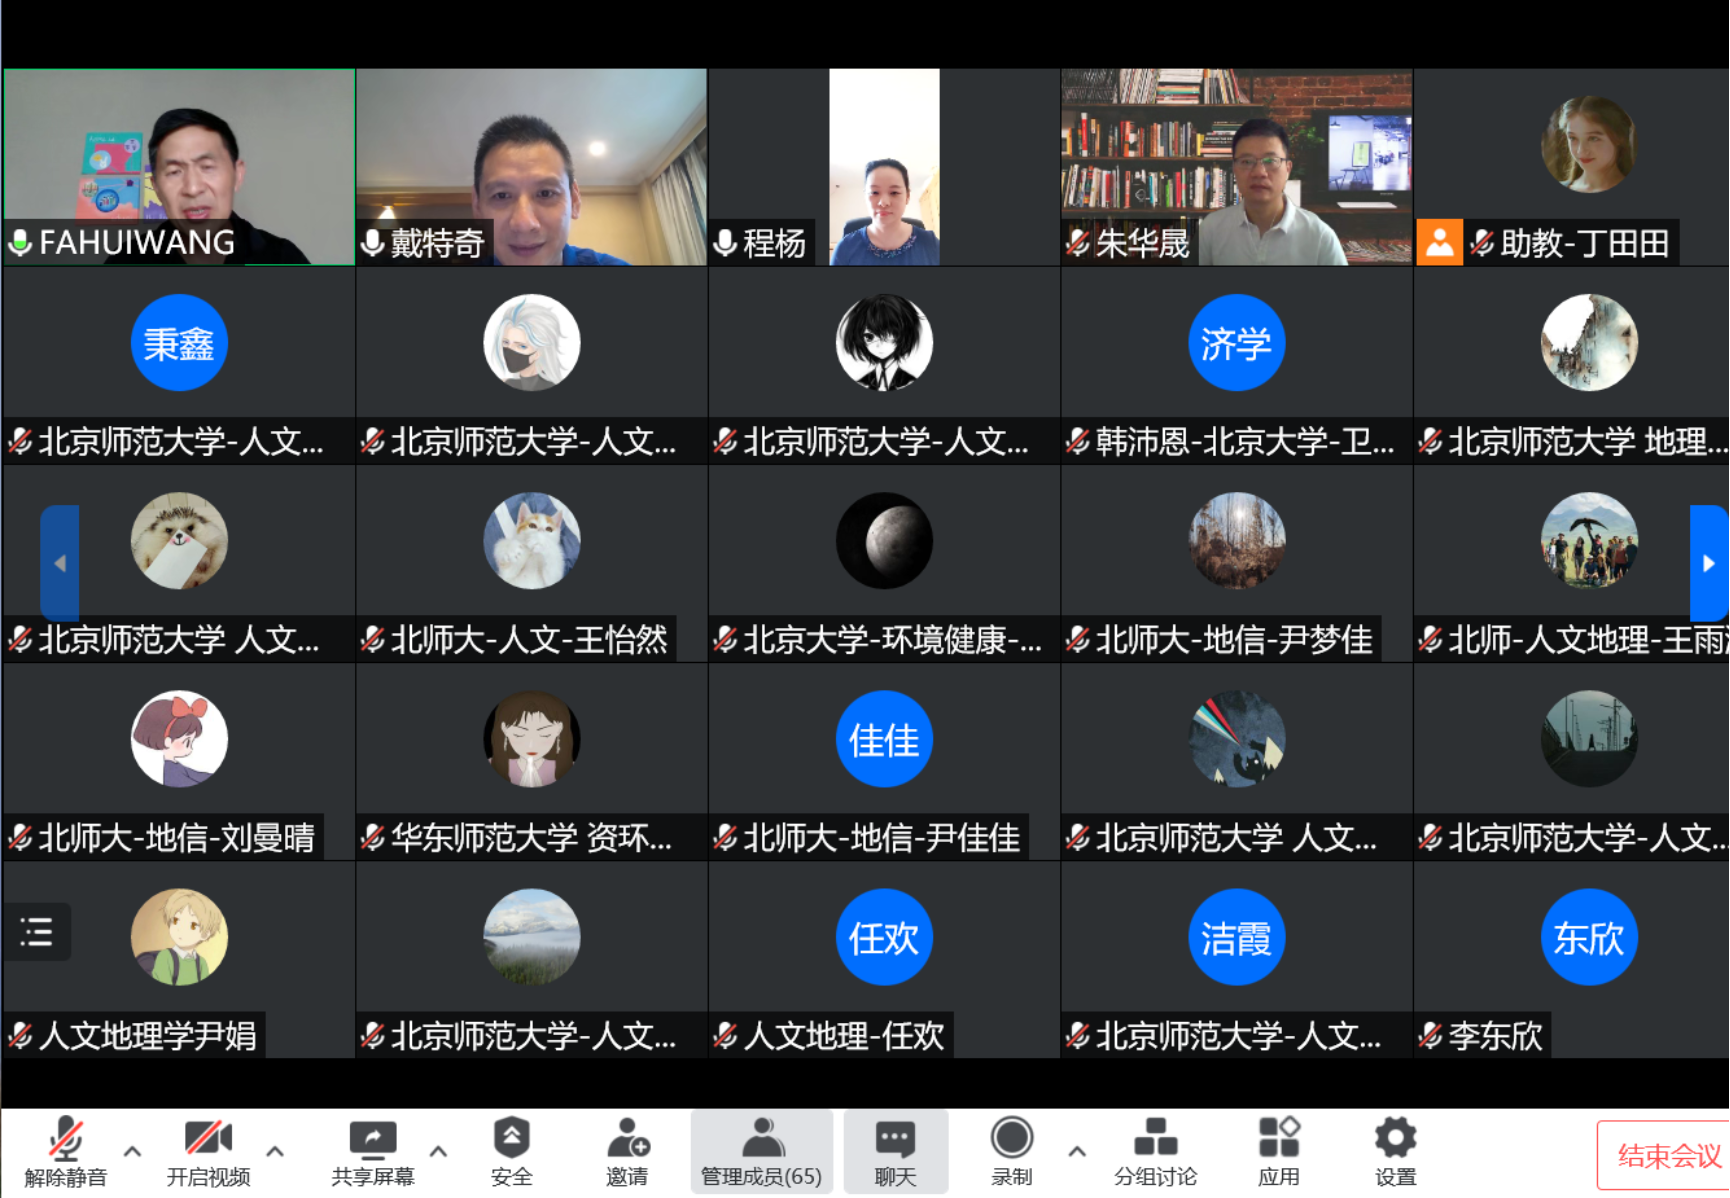Image resolution: width=1730 pixels, height=1198 pixels.
Task: Expand recording options arrow
Action: click(1077, 1151)
